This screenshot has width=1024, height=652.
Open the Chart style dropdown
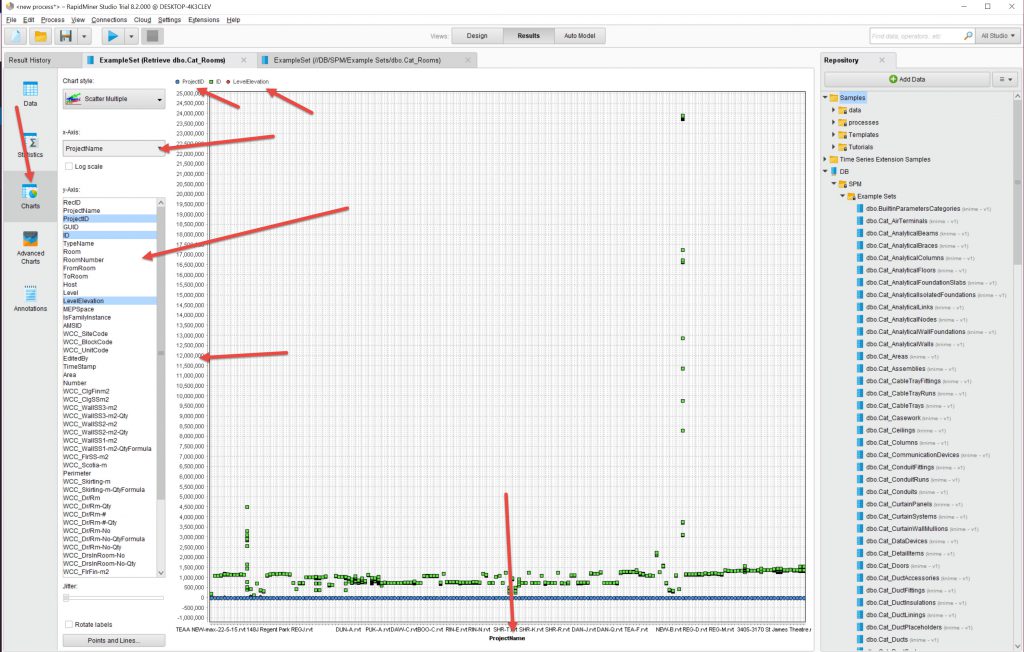(x=113, y=99)
